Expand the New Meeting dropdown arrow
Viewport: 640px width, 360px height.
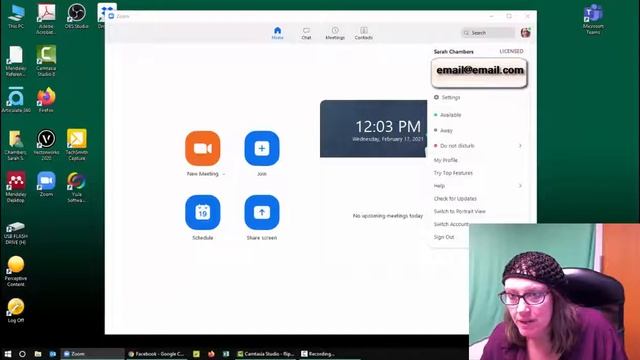click(224, 174)
